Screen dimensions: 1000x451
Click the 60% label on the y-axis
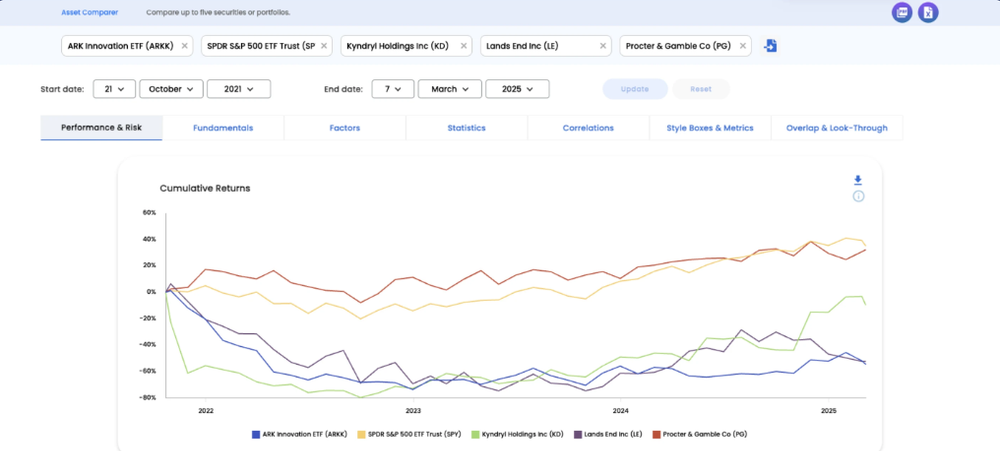[x=149, y=212]
